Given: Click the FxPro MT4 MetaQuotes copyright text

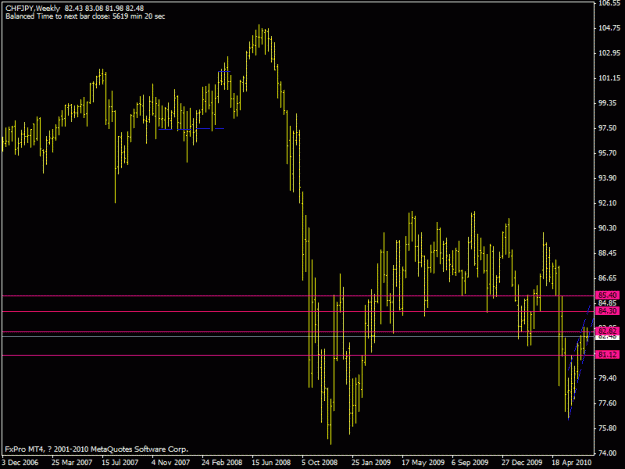Looking at the screenshot, I should tap(96, 449).
